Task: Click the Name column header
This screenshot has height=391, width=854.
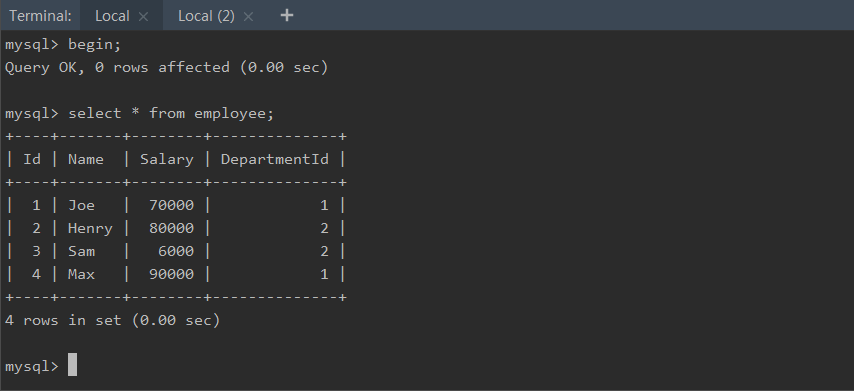Action: coord(86,160)
